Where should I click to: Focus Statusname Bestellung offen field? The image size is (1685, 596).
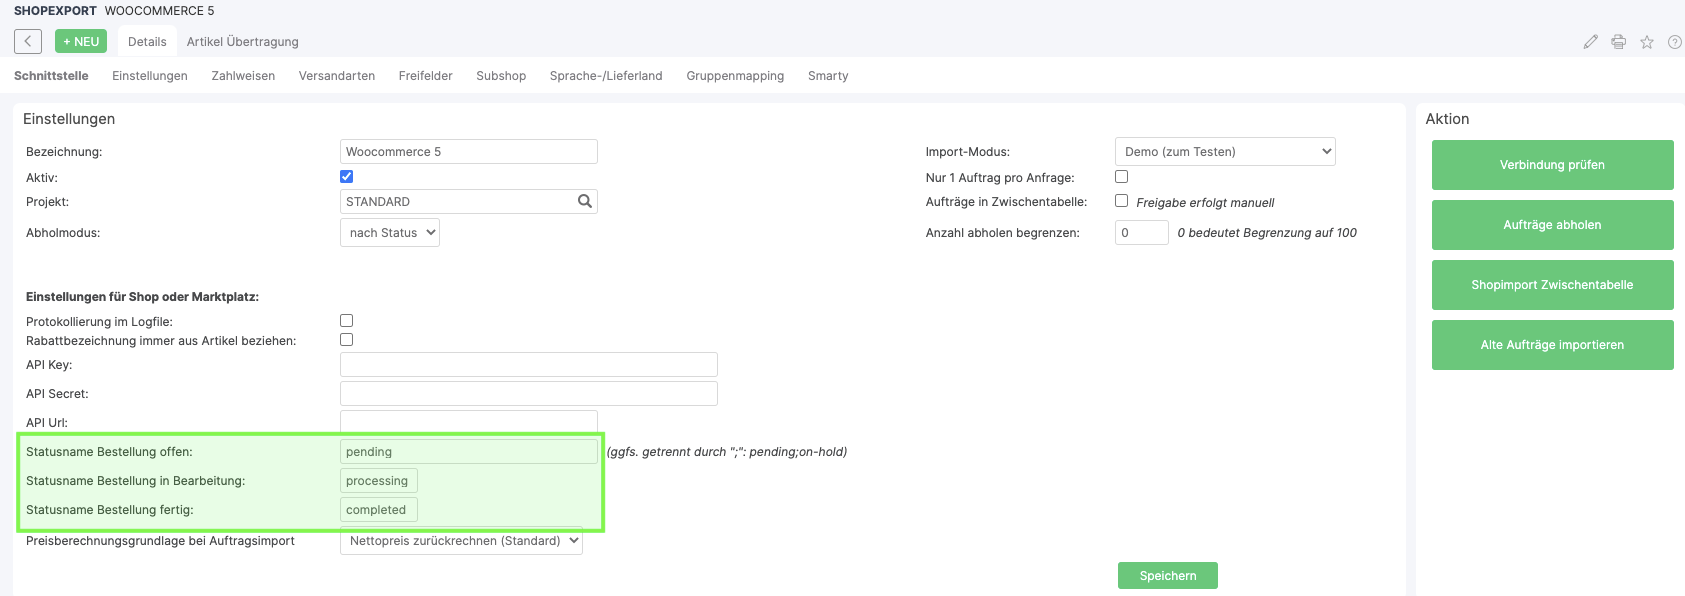pos(469,452)
